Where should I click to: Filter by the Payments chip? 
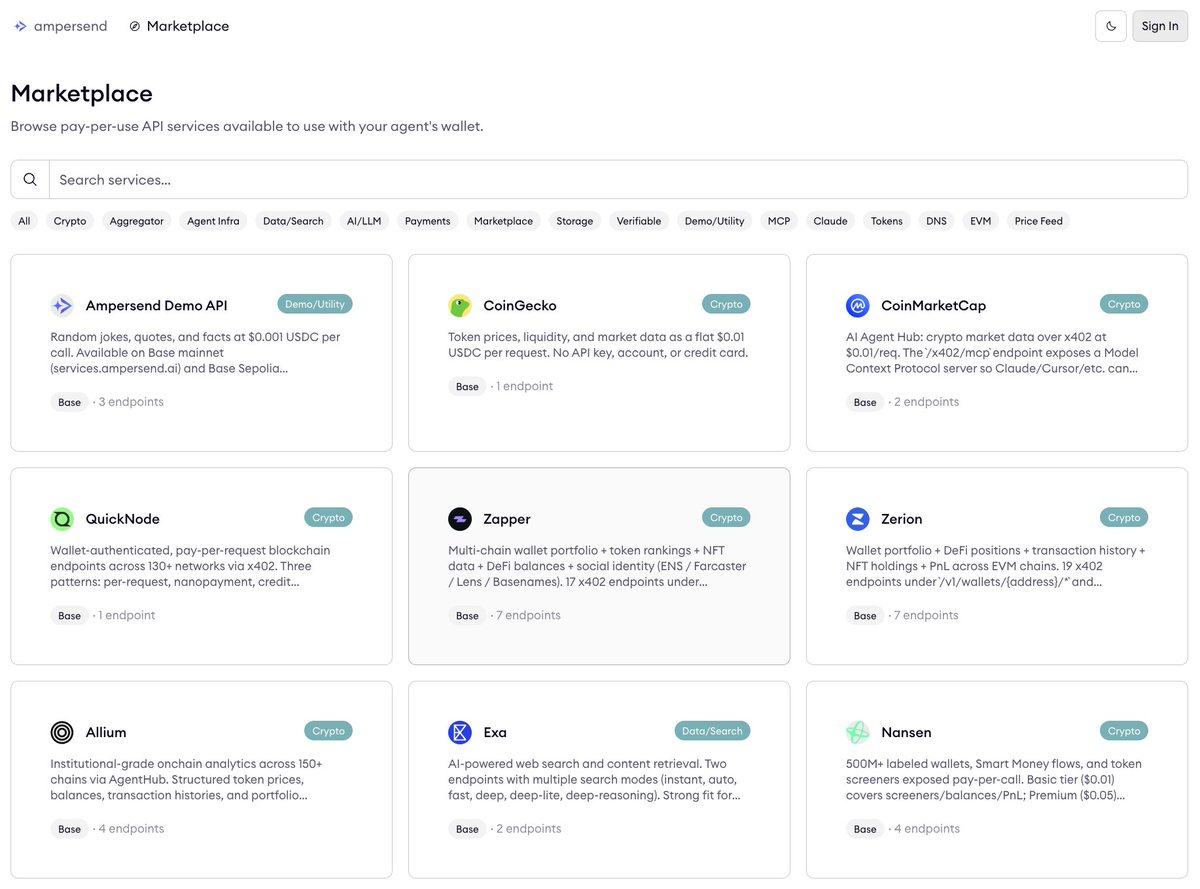428,221
